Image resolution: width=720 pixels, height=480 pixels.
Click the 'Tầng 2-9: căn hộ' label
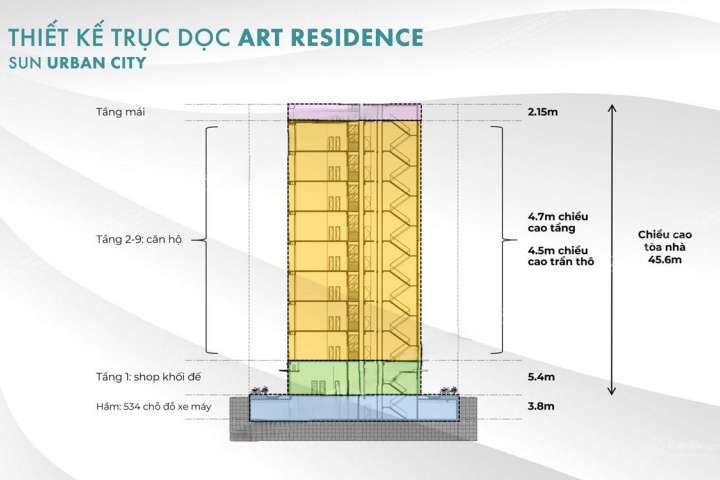139,239
